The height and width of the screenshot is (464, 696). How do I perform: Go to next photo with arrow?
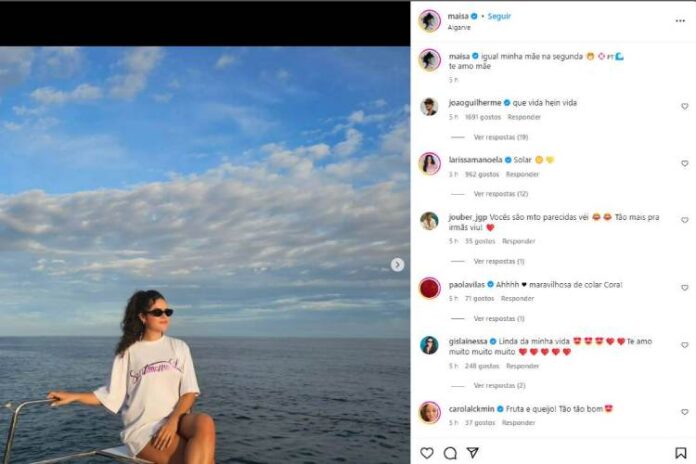tap(398, 265)
